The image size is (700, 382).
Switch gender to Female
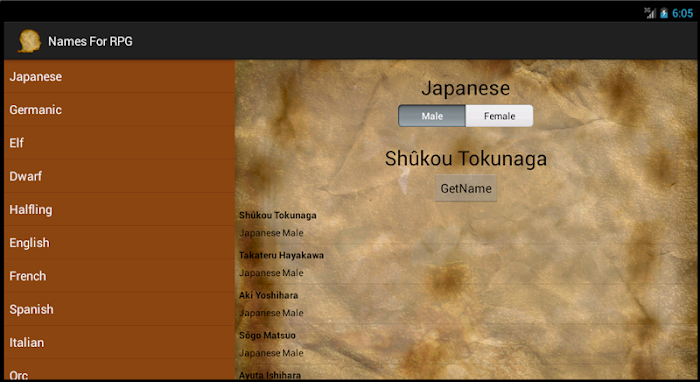[499, 116]
